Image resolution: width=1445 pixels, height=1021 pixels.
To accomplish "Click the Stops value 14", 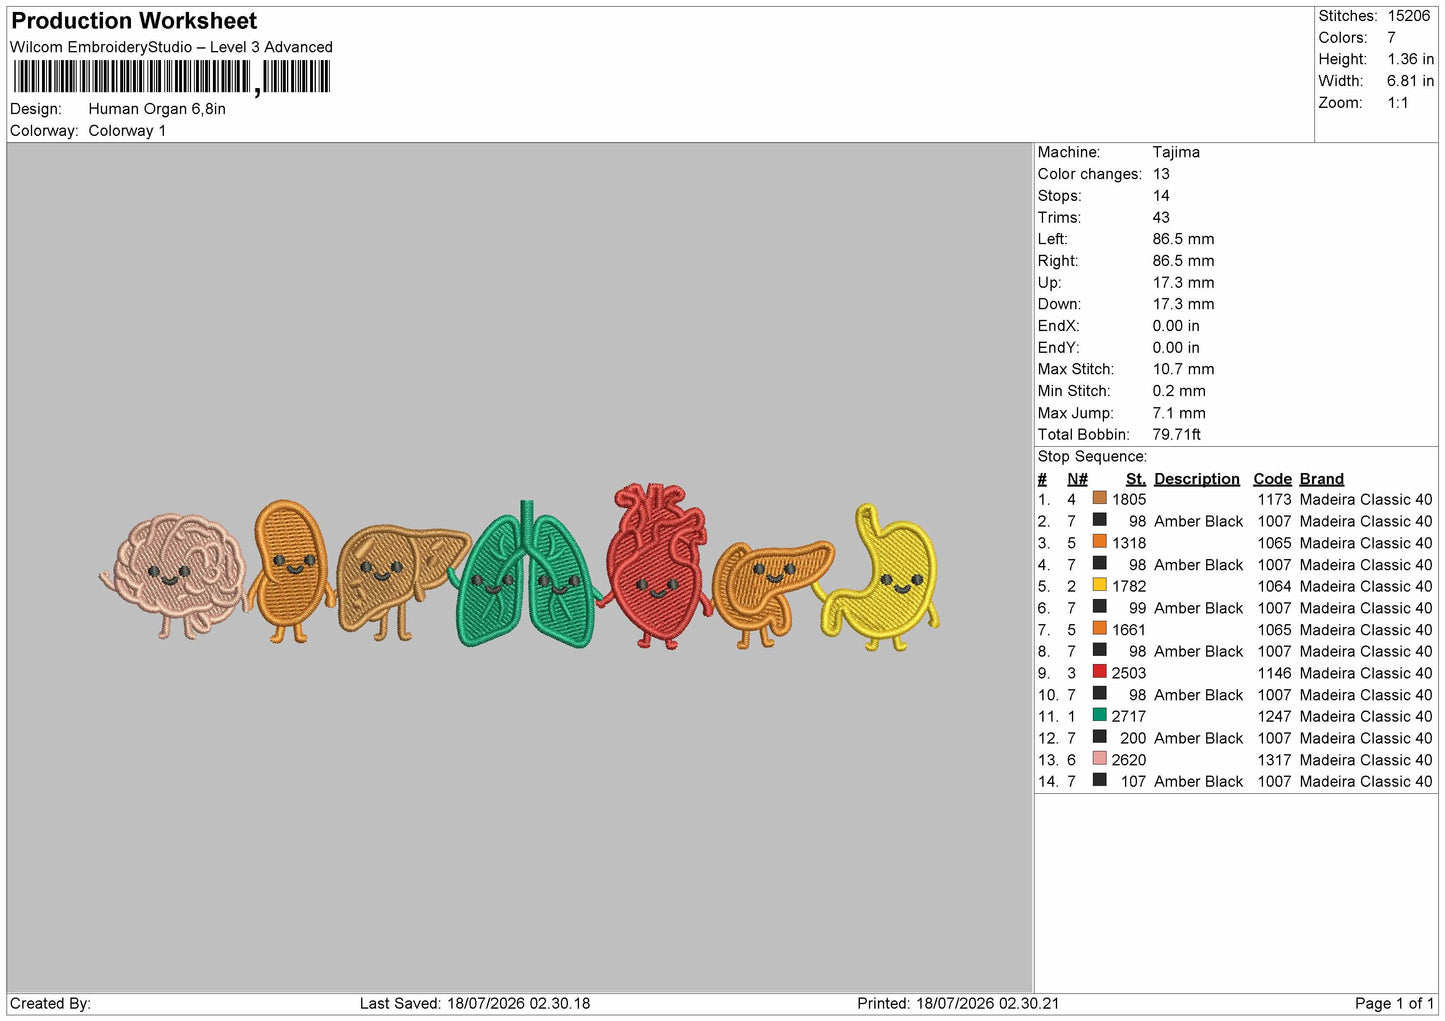I will pos(1161,196).
